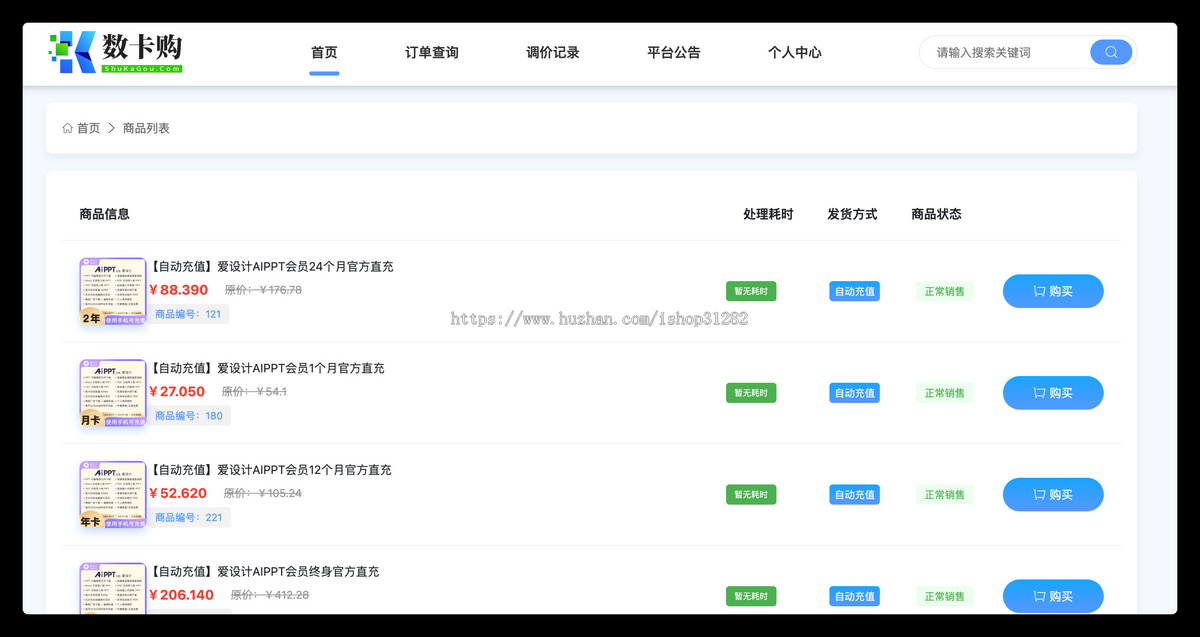Click 自动充值 badge in 24个月 row

click(x=854, y=291)
